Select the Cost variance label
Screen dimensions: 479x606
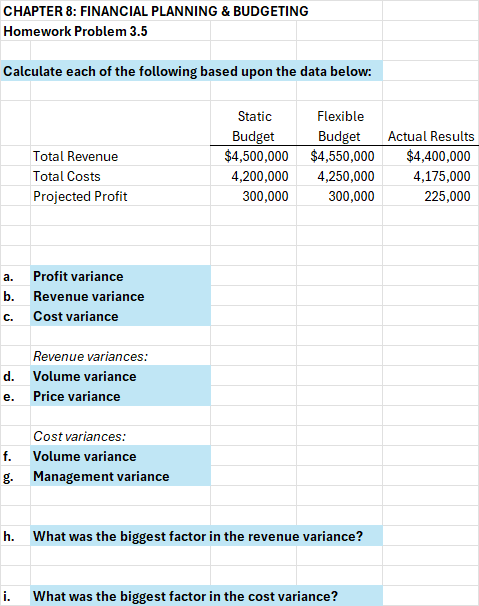(x=121, y=316)
